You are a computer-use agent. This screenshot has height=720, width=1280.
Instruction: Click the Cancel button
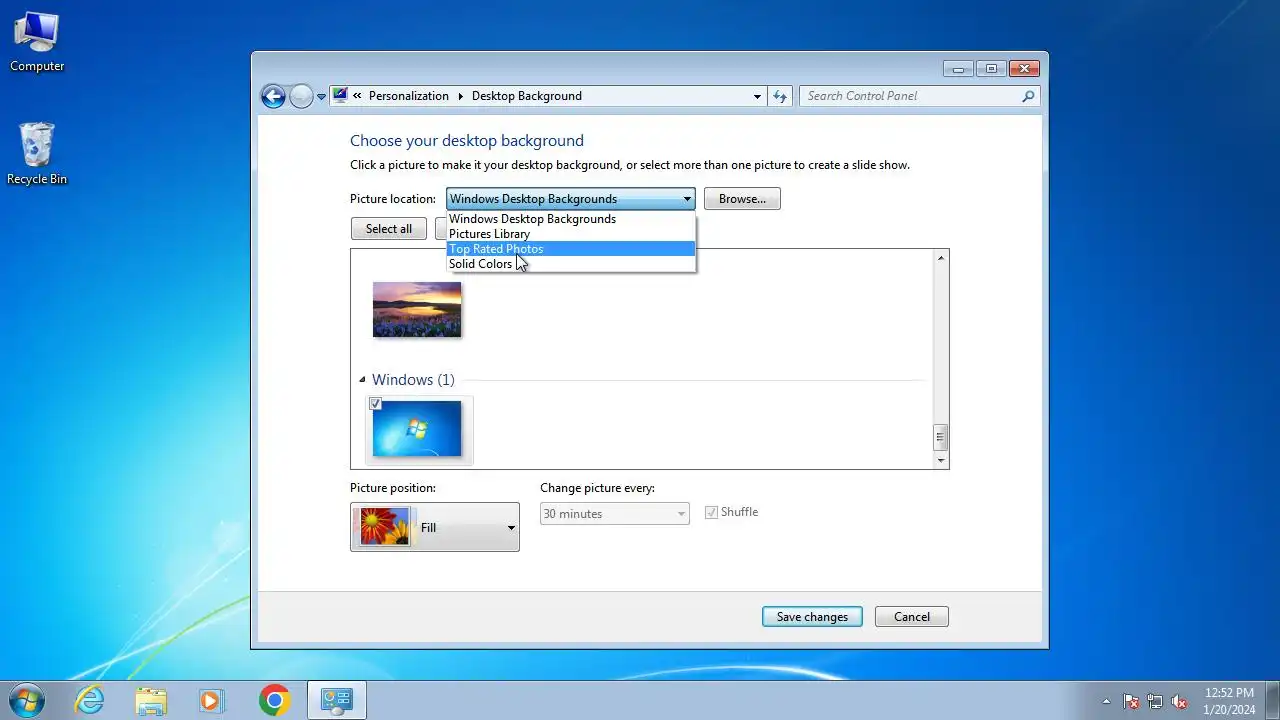912,616
